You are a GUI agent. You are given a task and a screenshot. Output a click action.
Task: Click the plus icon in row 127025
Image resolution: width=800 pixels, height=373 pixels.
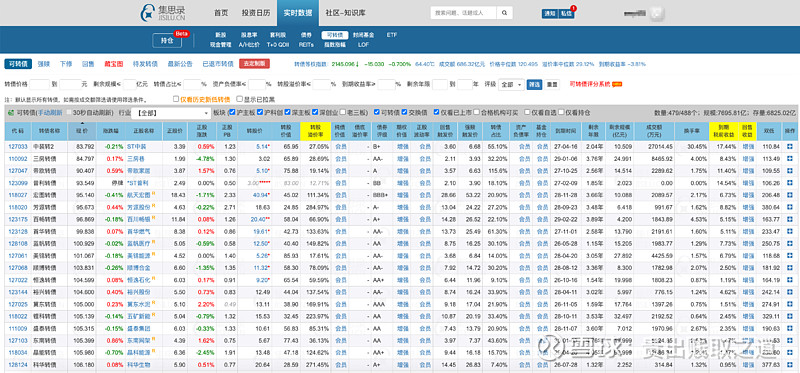click(x=790, y=304)
